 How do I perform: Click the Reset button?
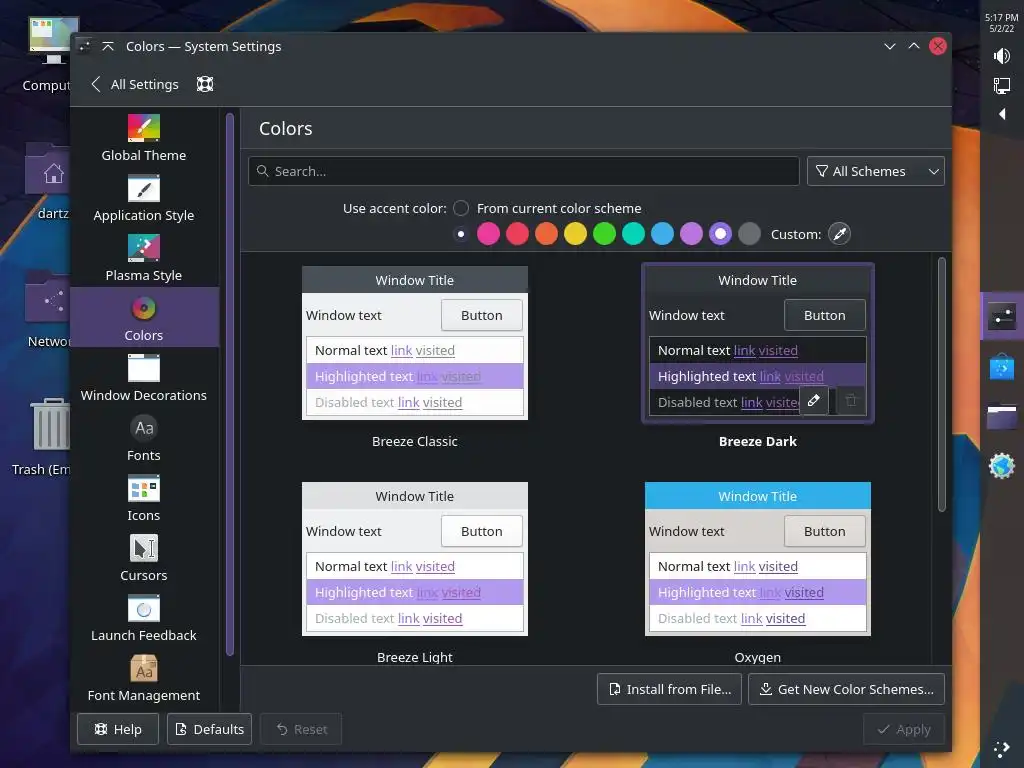pos(301,729)
